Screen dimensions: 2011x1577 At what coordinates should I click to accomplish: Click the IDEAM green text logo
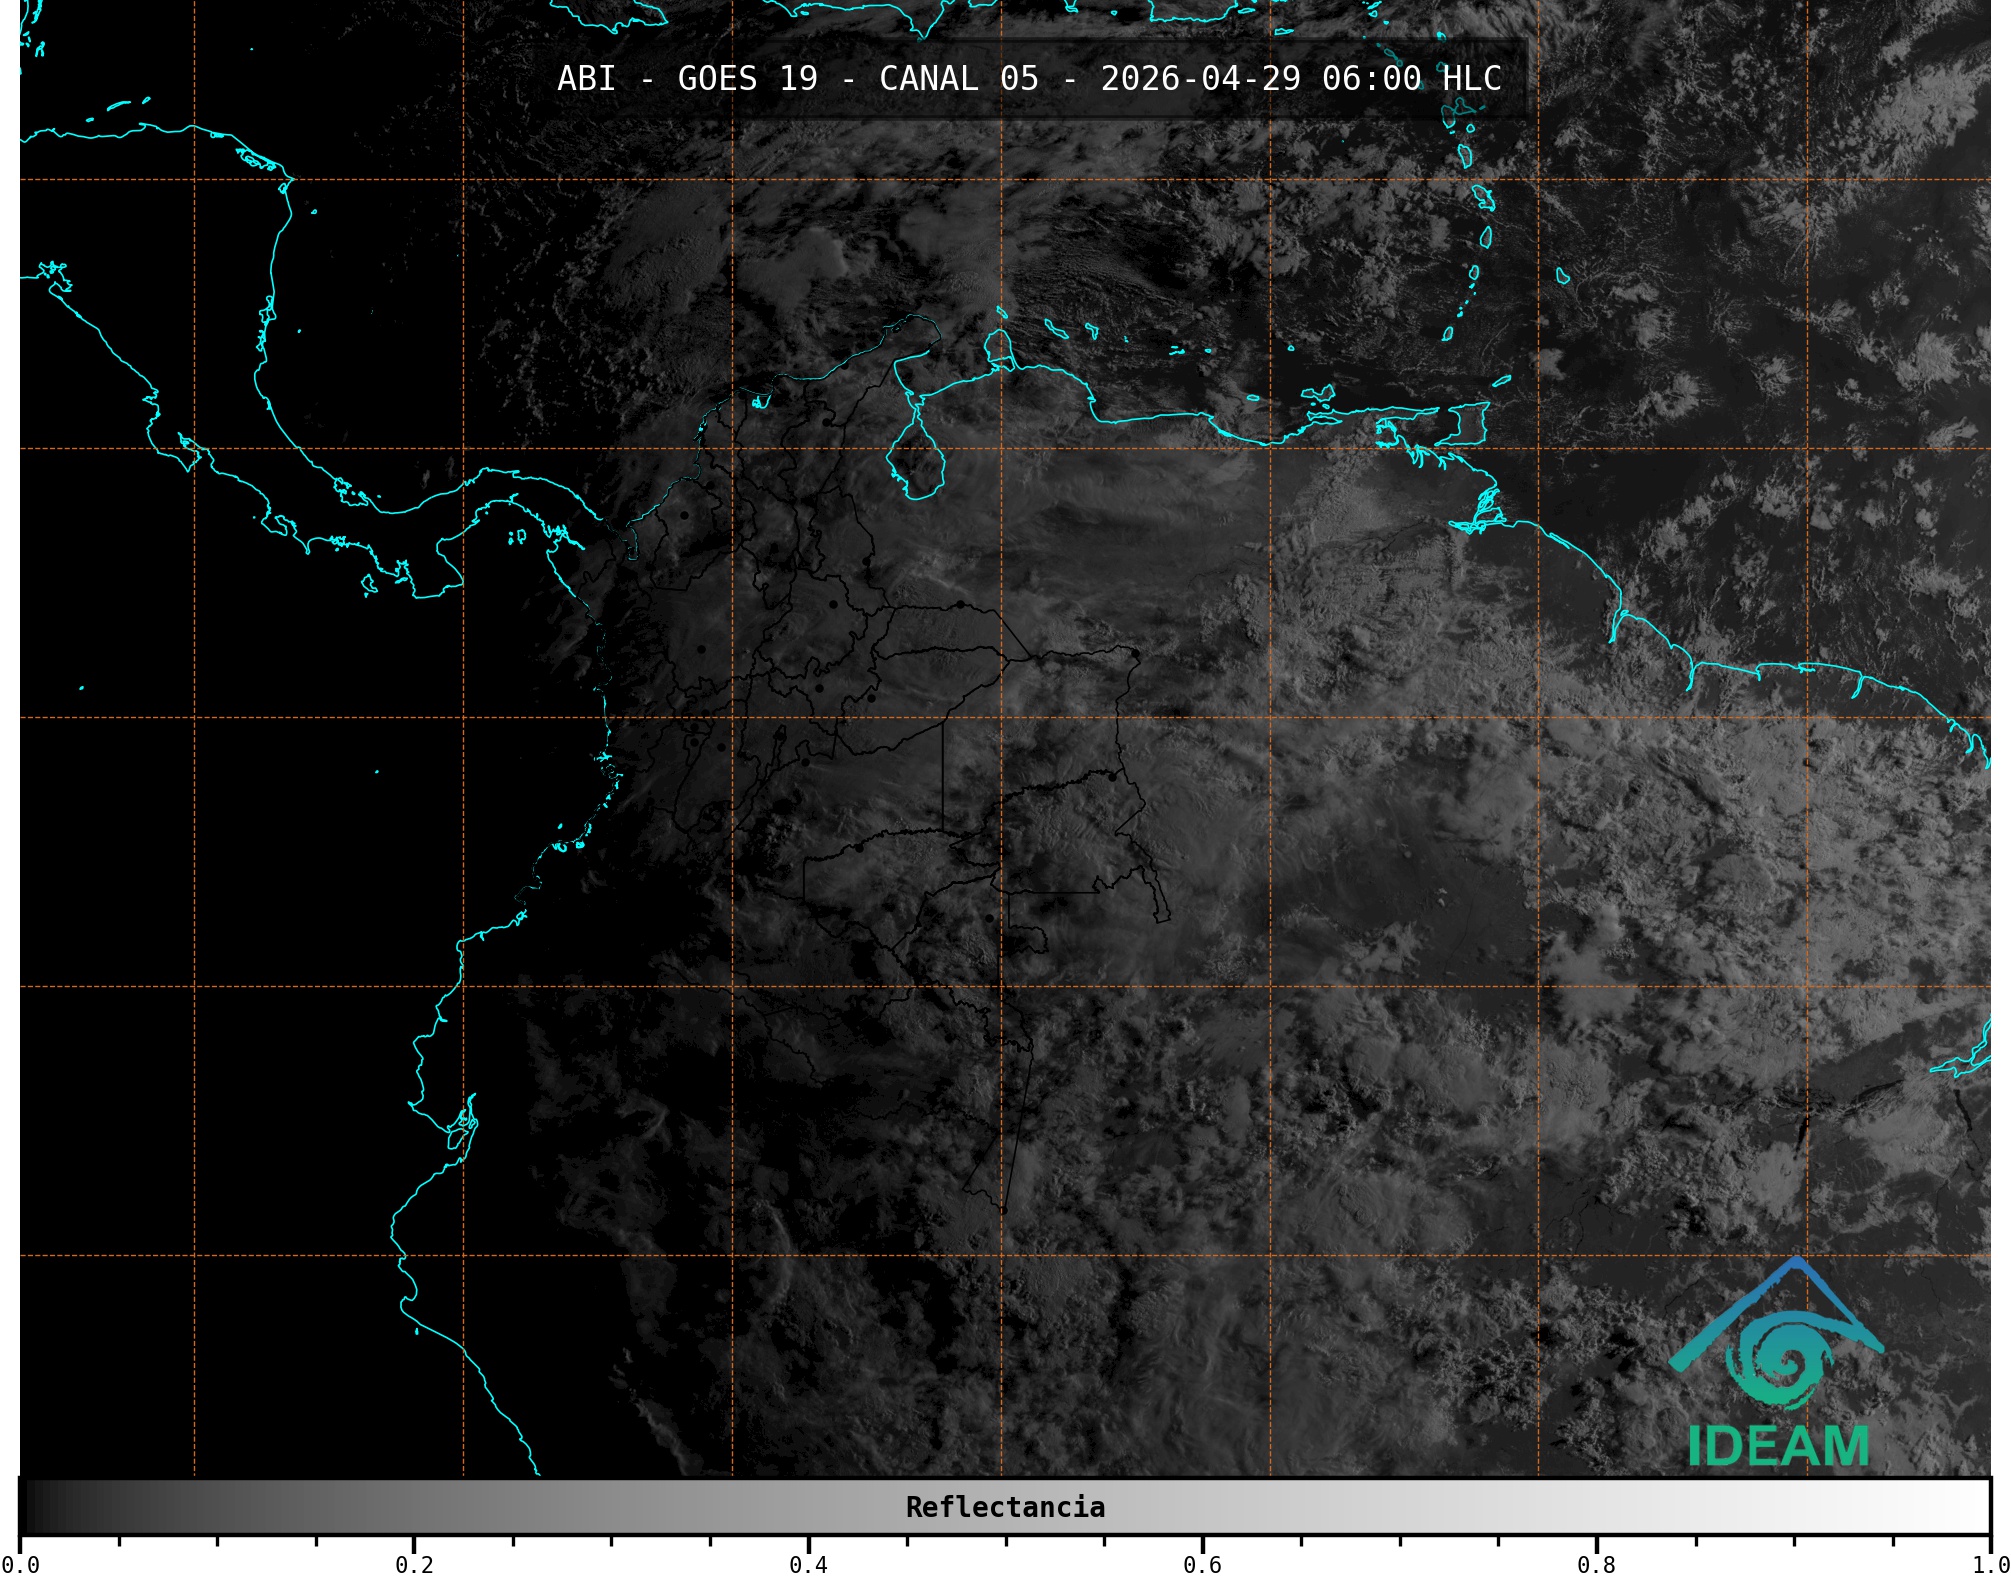click(x=1778, y=1446)
